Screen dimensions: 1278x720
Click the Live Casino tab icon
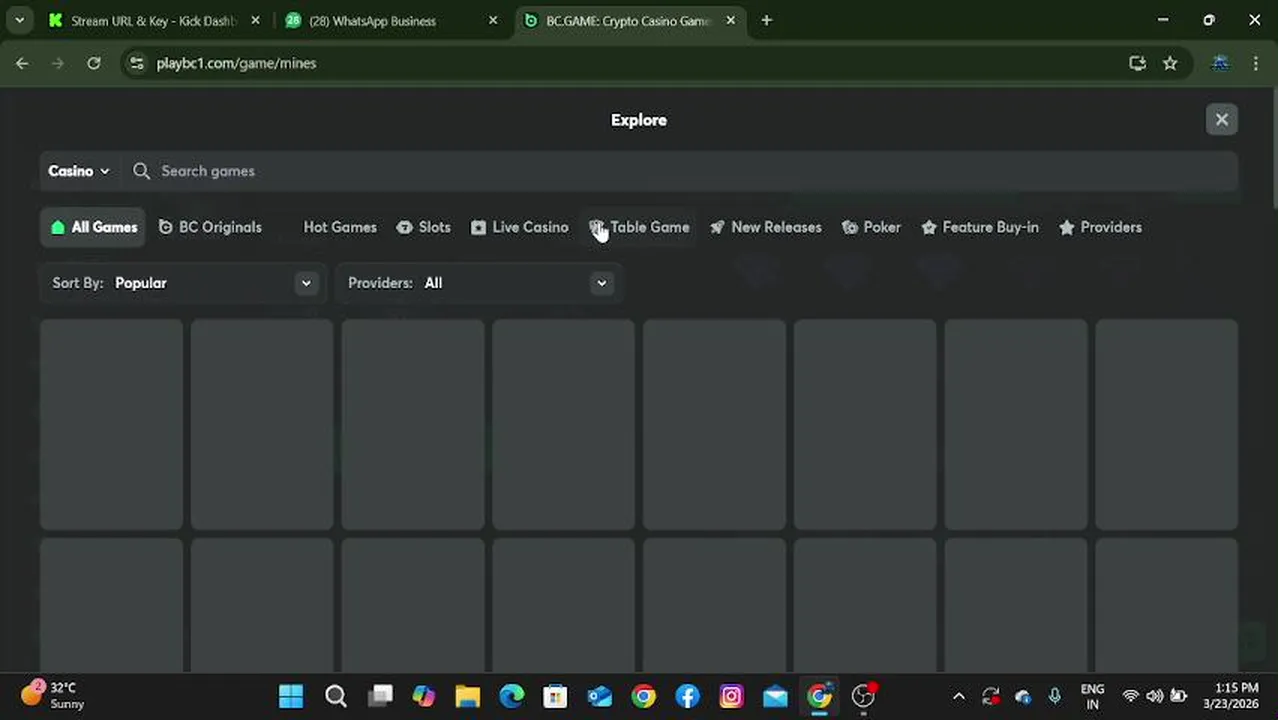(478, 227)
